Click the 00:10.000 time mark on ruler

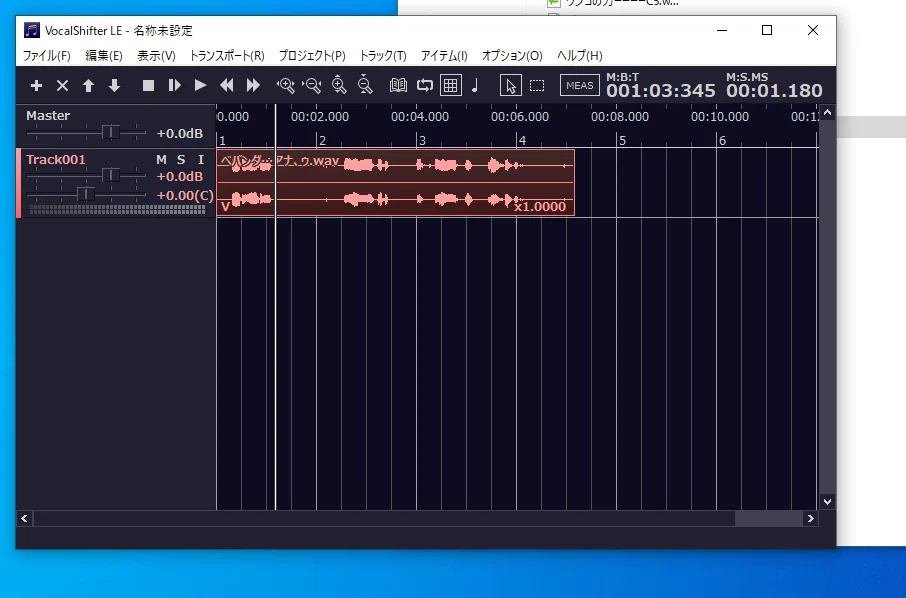click(720, 117)
